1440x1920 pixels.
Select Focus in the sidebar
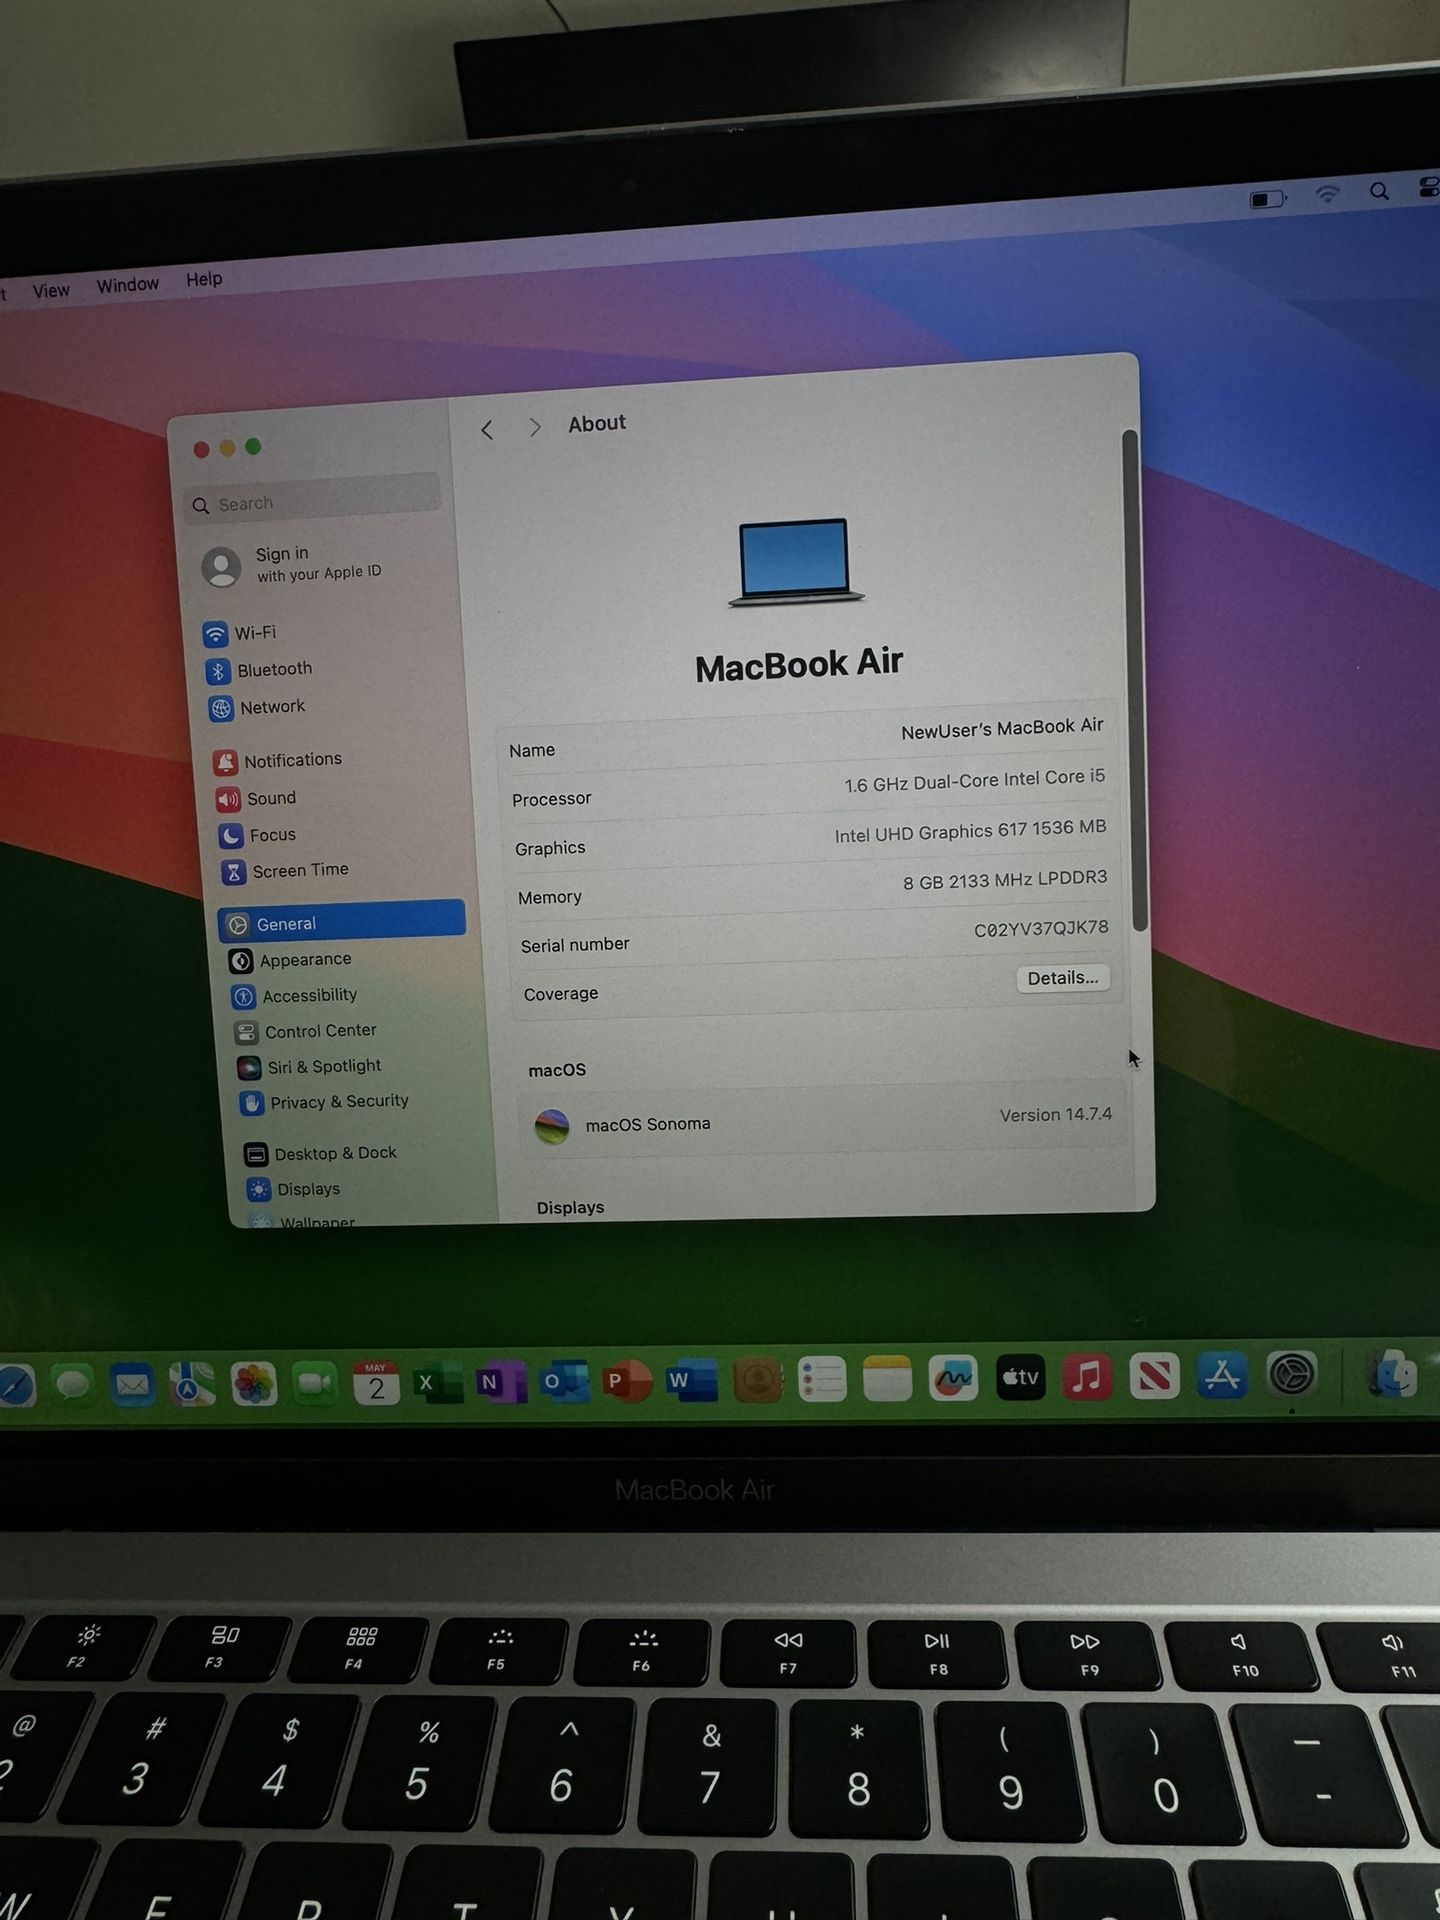point(257,835)
